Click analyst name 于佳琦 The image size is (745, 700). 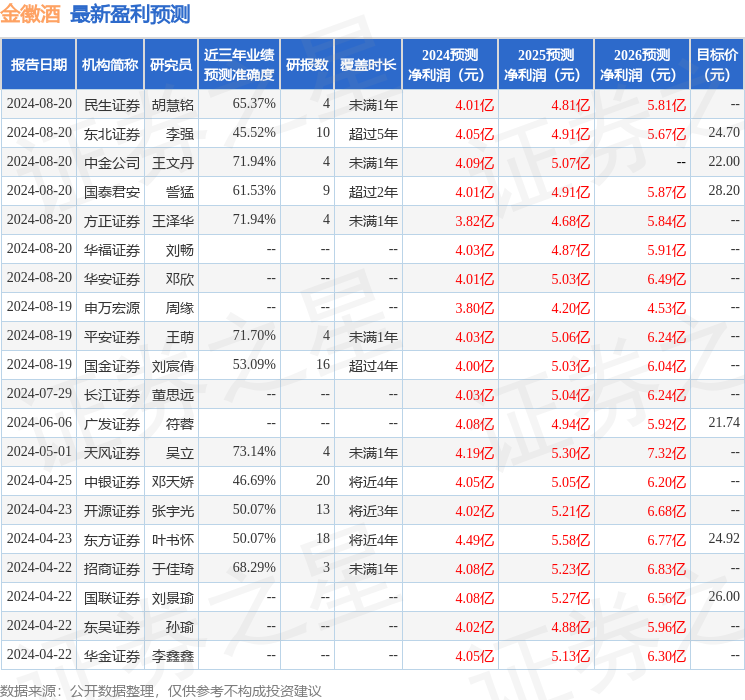(x=173, y=569)
